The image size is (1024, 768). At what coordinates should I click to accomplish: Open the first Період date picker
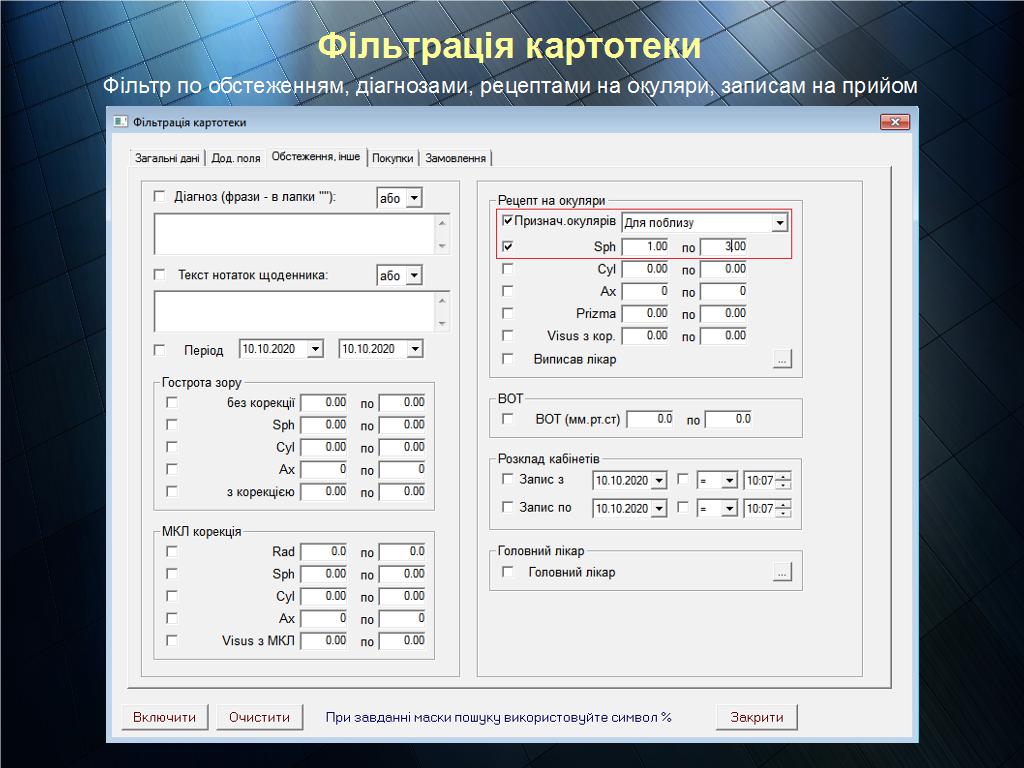point(315,349)
